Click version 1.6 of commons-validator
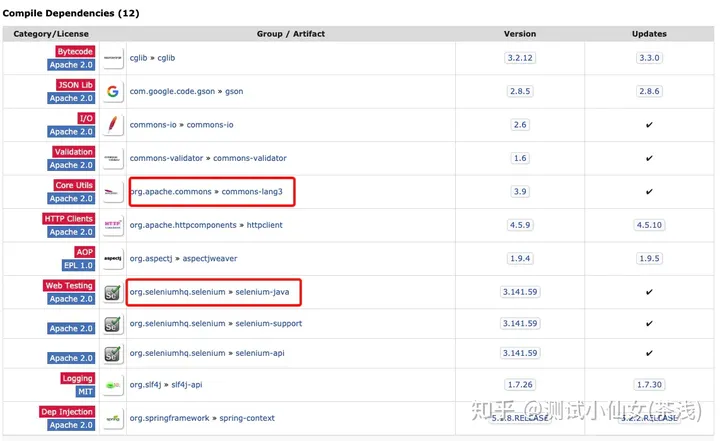 coord(520,158)
